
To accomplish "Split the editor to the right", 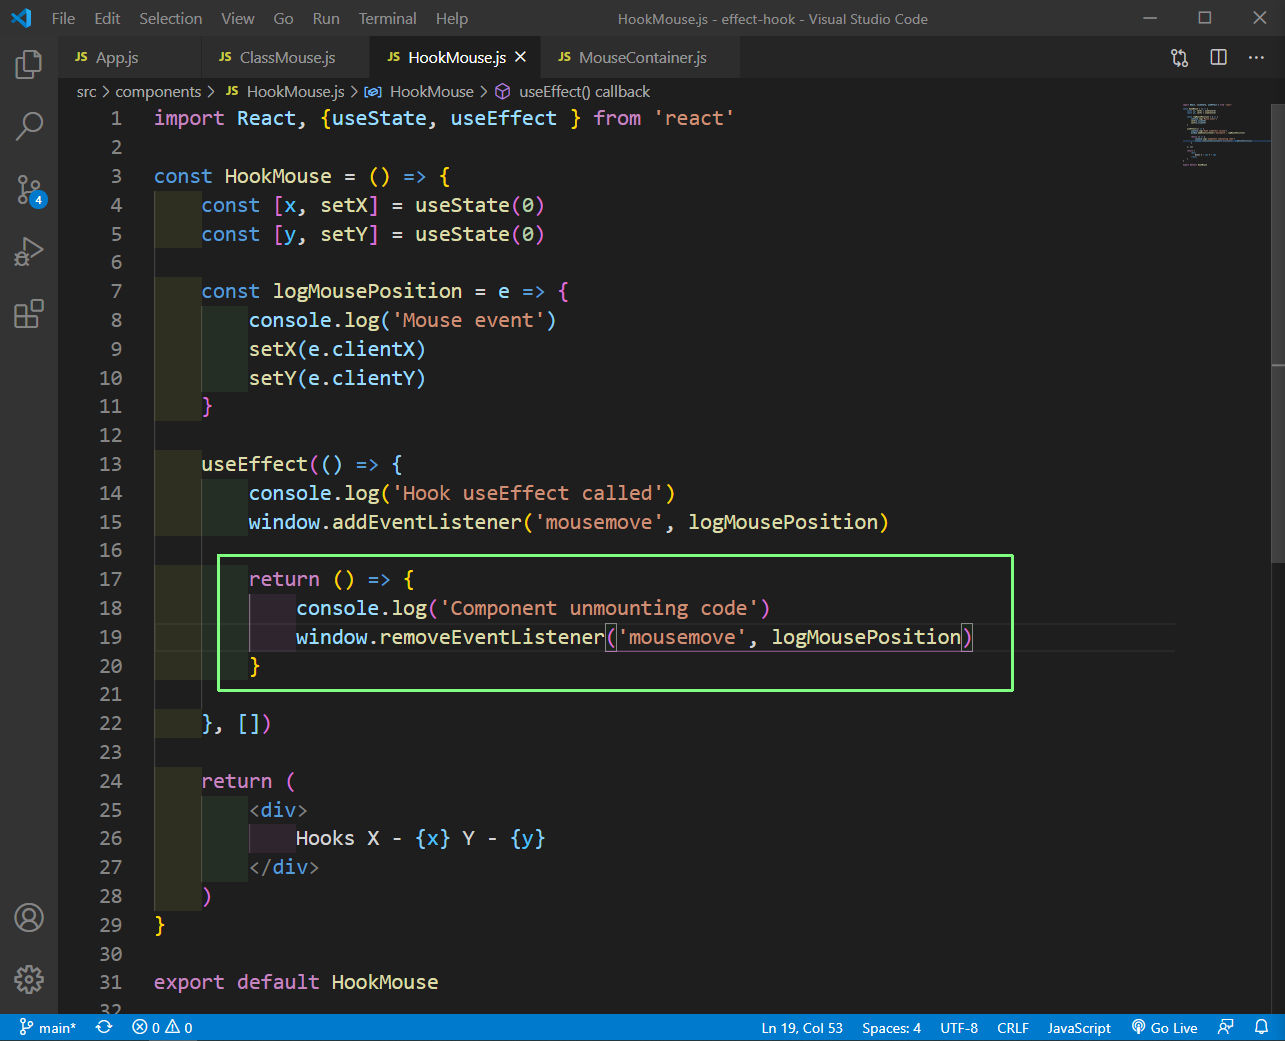I will pos(1218,58).
